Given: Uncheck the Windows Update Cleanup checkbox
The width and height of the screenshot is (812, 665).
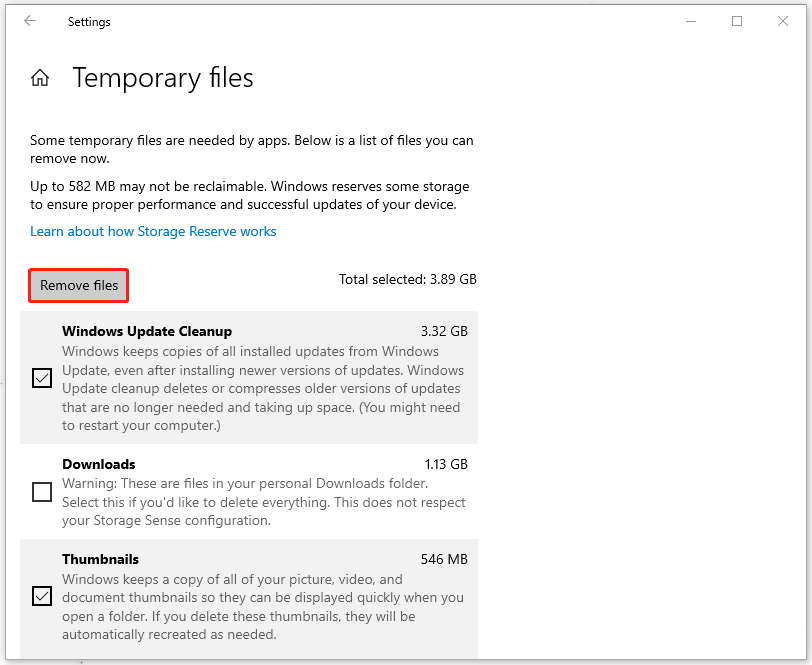Looking at the screenshot, I should (41, 379).
